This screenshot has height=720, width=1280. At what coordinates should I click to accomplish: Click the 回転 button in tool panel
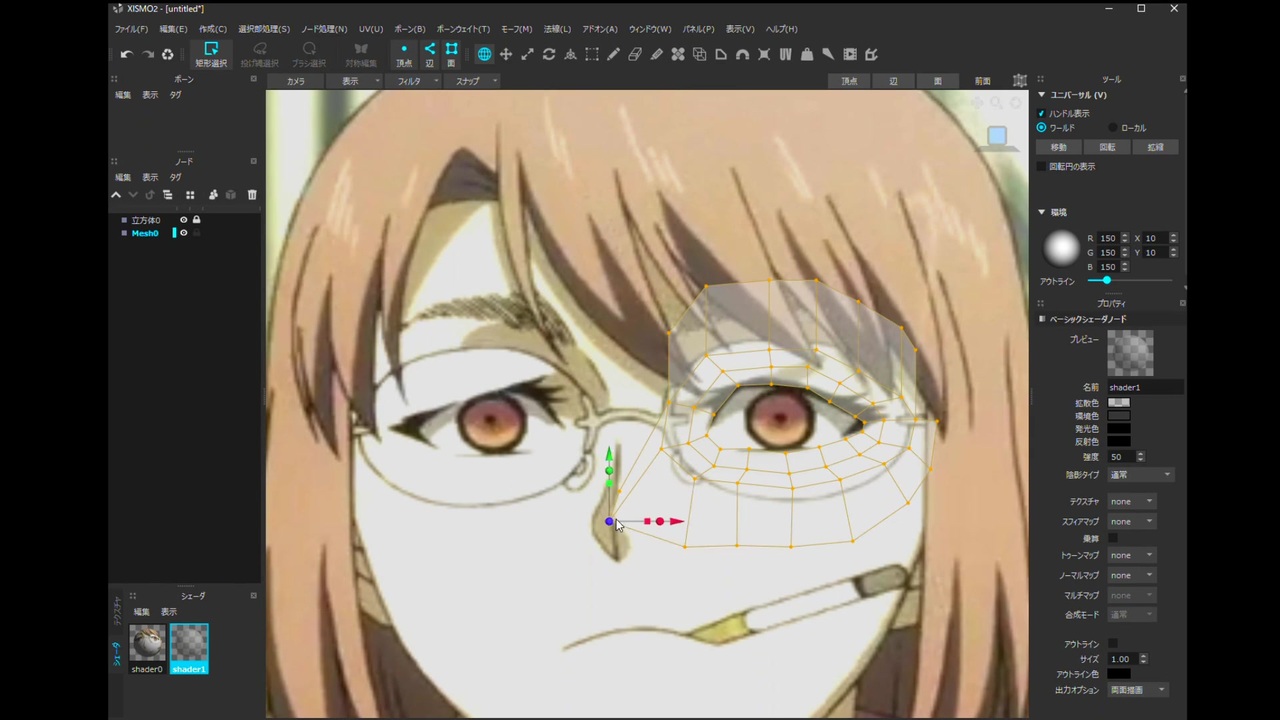1107,147
